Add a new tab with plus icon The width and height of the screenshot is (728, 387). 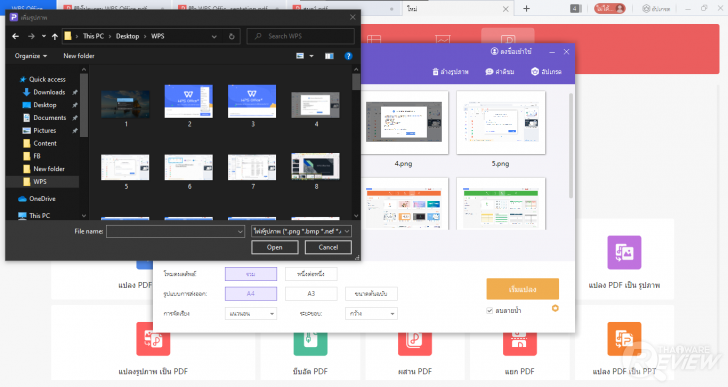tap(526, 8)
